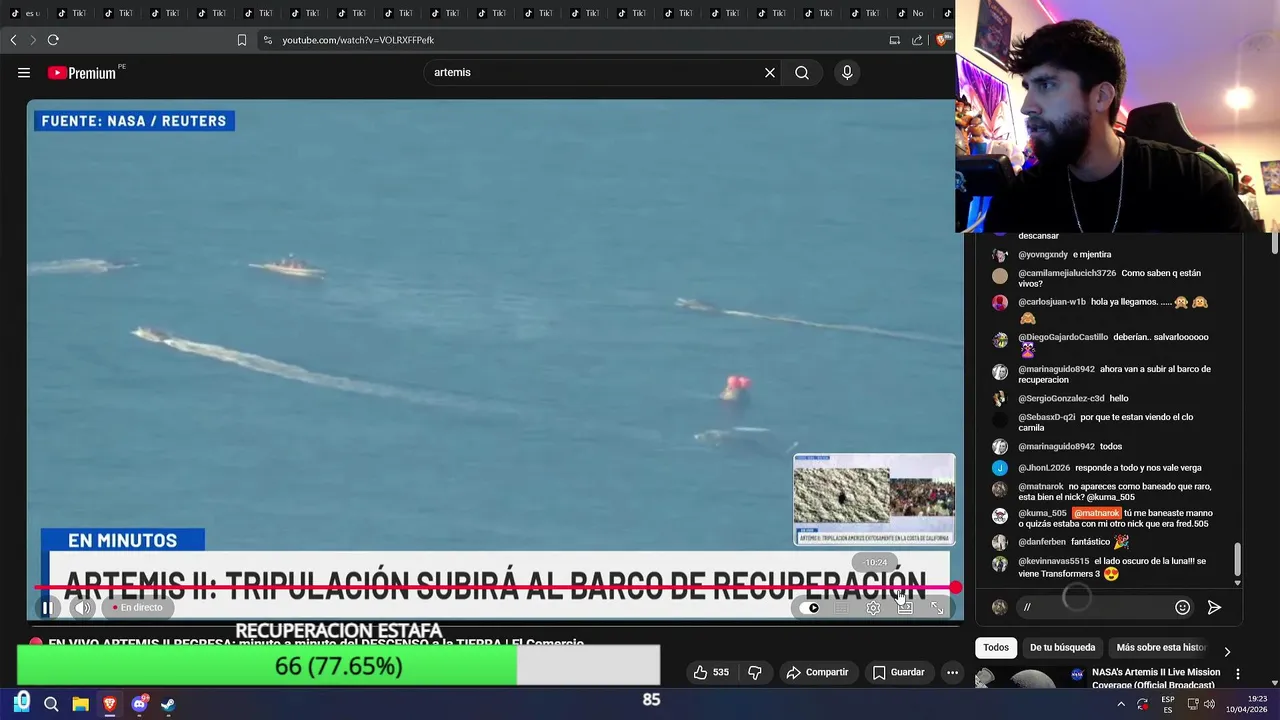Open options for NASA Artemis II video
Image resolution: width=1280 pixels, height=720 pixels.
point(1238,674)
